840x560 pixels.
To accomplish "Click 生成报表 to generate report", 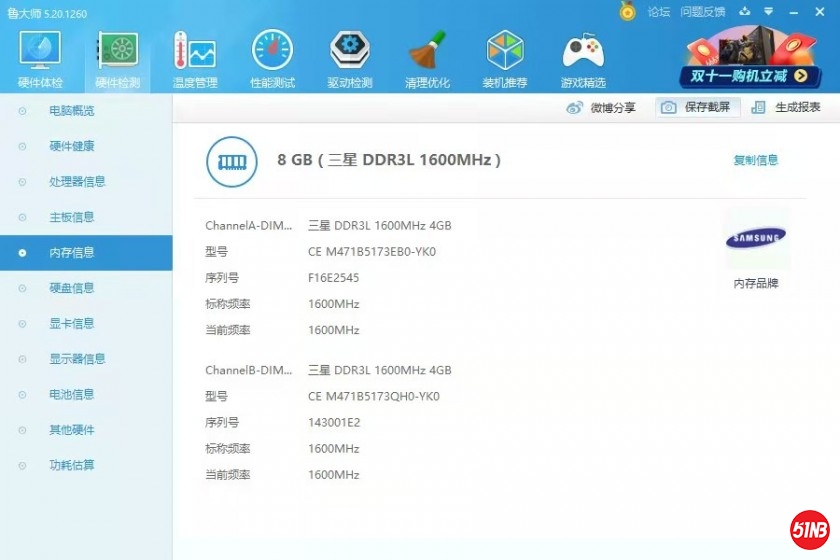I will 786,108.
